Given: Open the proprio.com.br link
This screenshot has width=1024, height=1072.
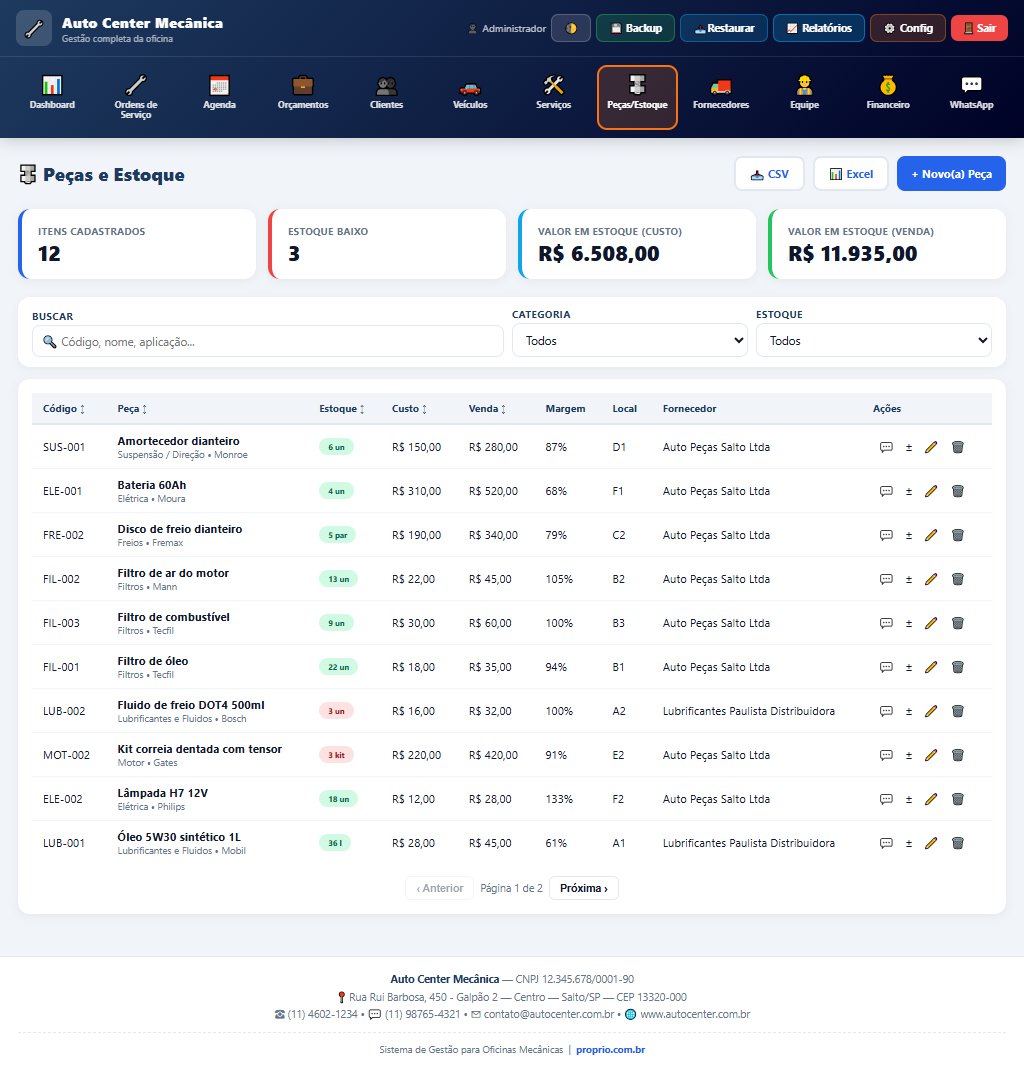Looking at the screenshot, I should pos(610,1049).
